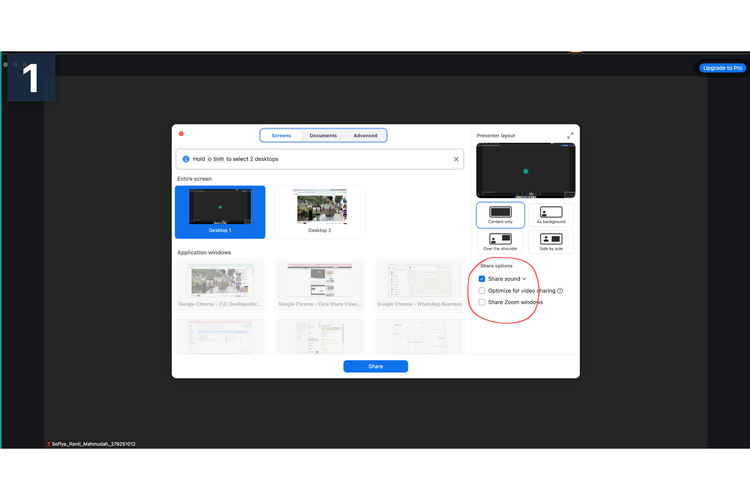Click the presenter layout preview image
Viewport: 750px width, 500px height.
(526, 170)
